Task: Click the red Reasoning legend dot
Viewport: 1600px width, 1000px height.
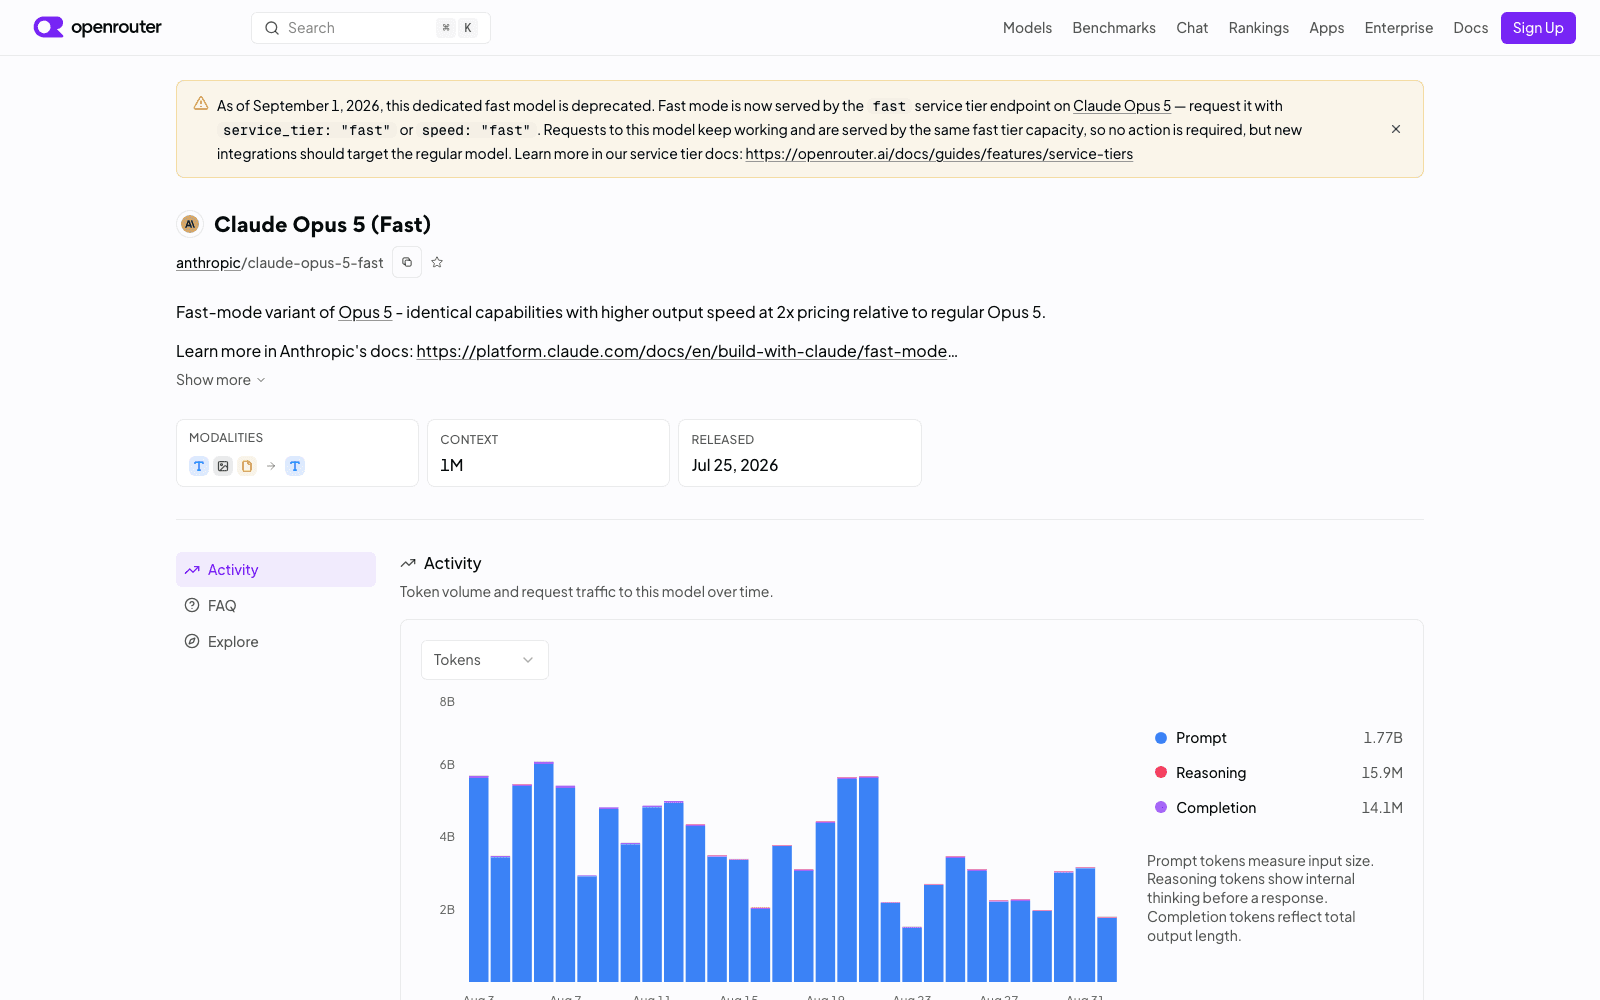Action: (x=1161, y=772)
